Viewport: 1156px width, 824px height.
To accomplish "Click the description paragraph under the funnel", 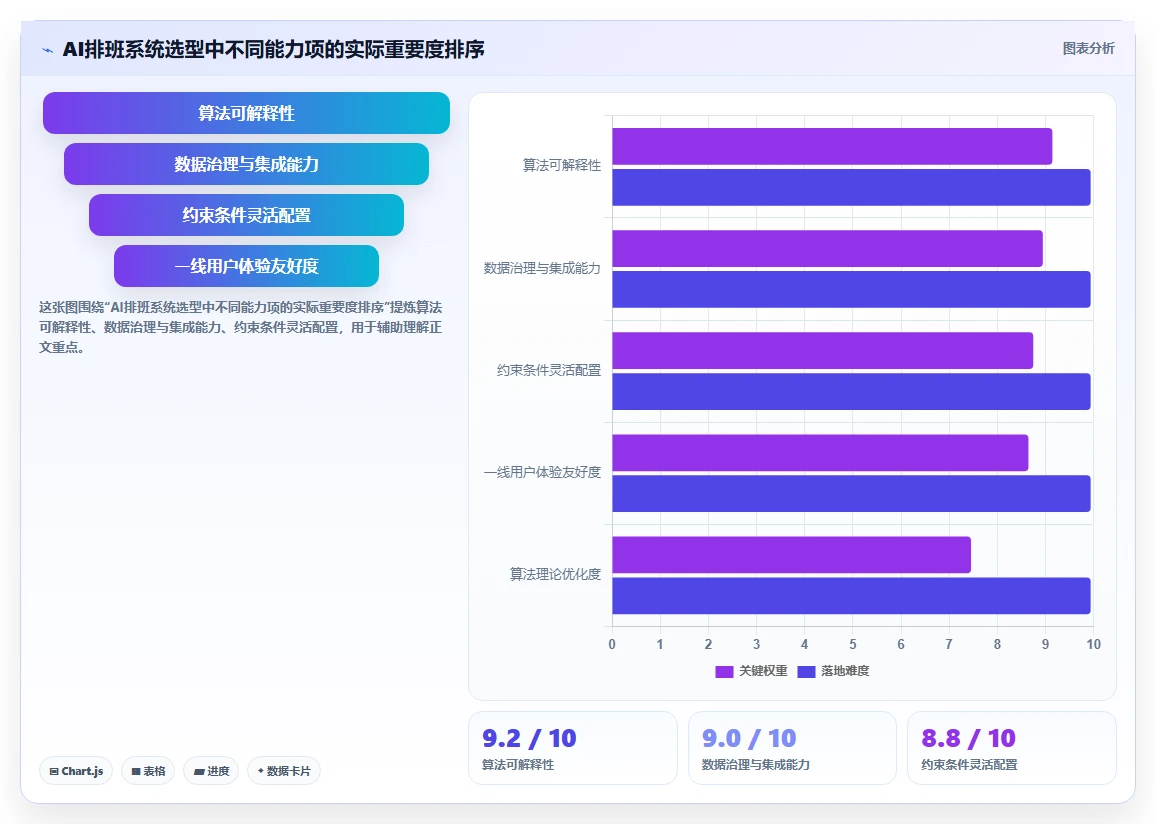I will click(x=240, y=327).
